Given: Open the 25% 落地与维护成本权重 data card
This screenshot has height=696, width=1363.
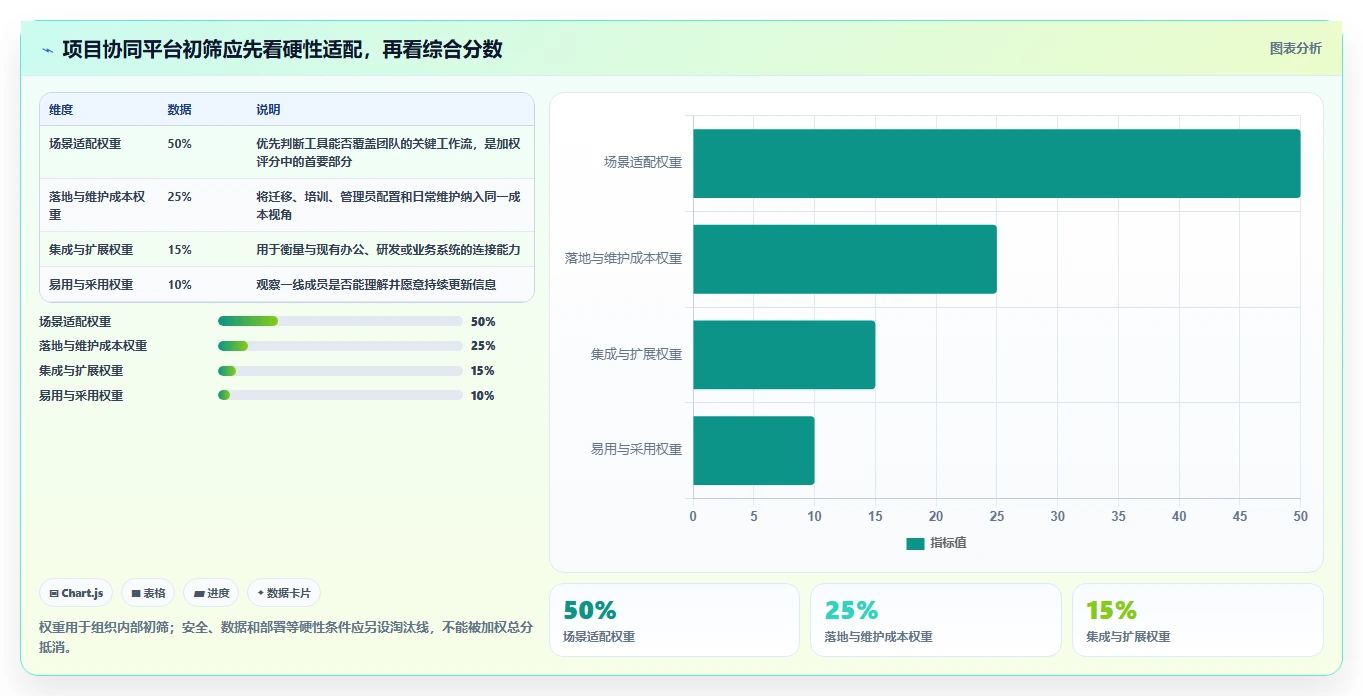Looking at the screenshot, I should (935, 620).
